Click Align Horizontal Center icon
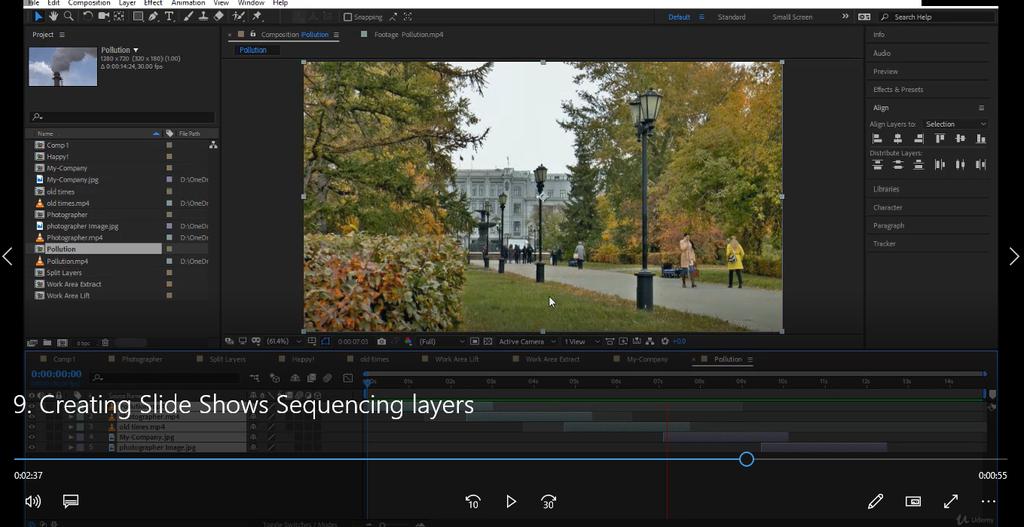 point(898,138)
